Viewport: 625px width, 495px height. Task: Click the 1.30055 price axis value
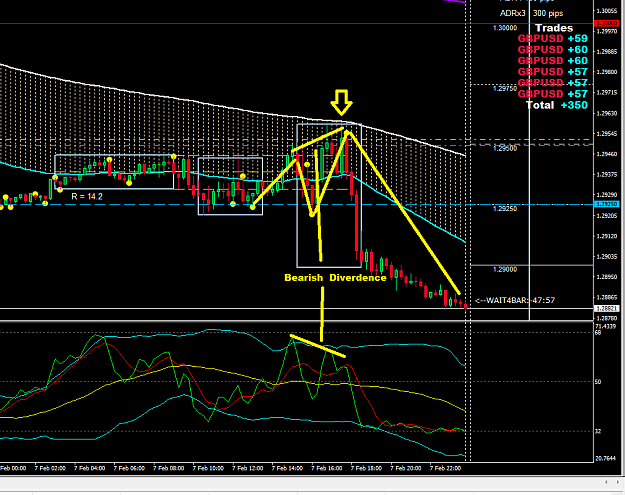click(607, 11)
